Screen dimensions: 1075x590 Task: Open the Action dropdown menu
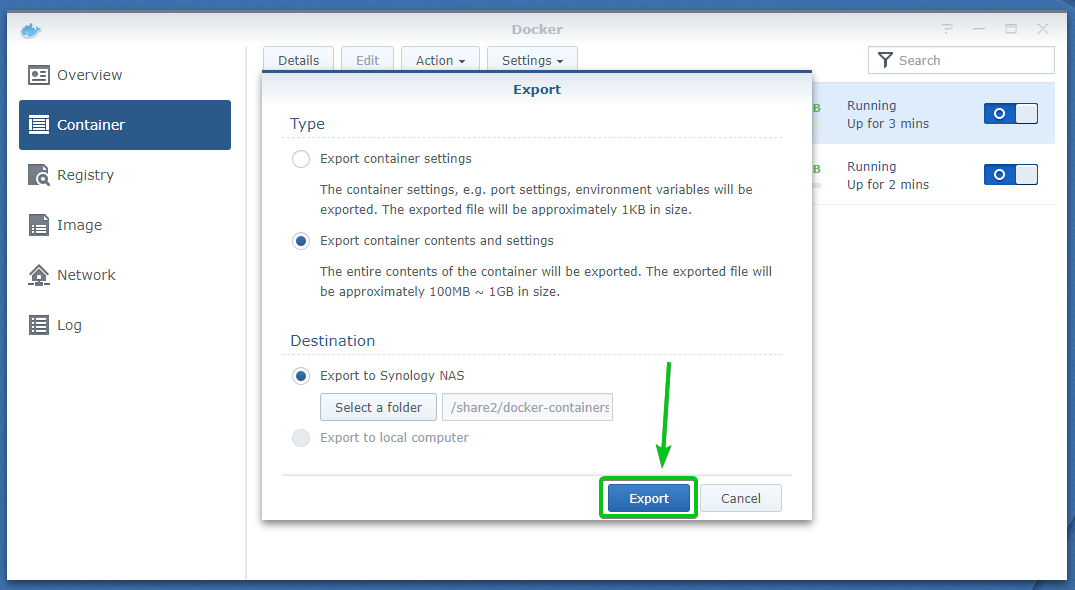tap(440, 60)
